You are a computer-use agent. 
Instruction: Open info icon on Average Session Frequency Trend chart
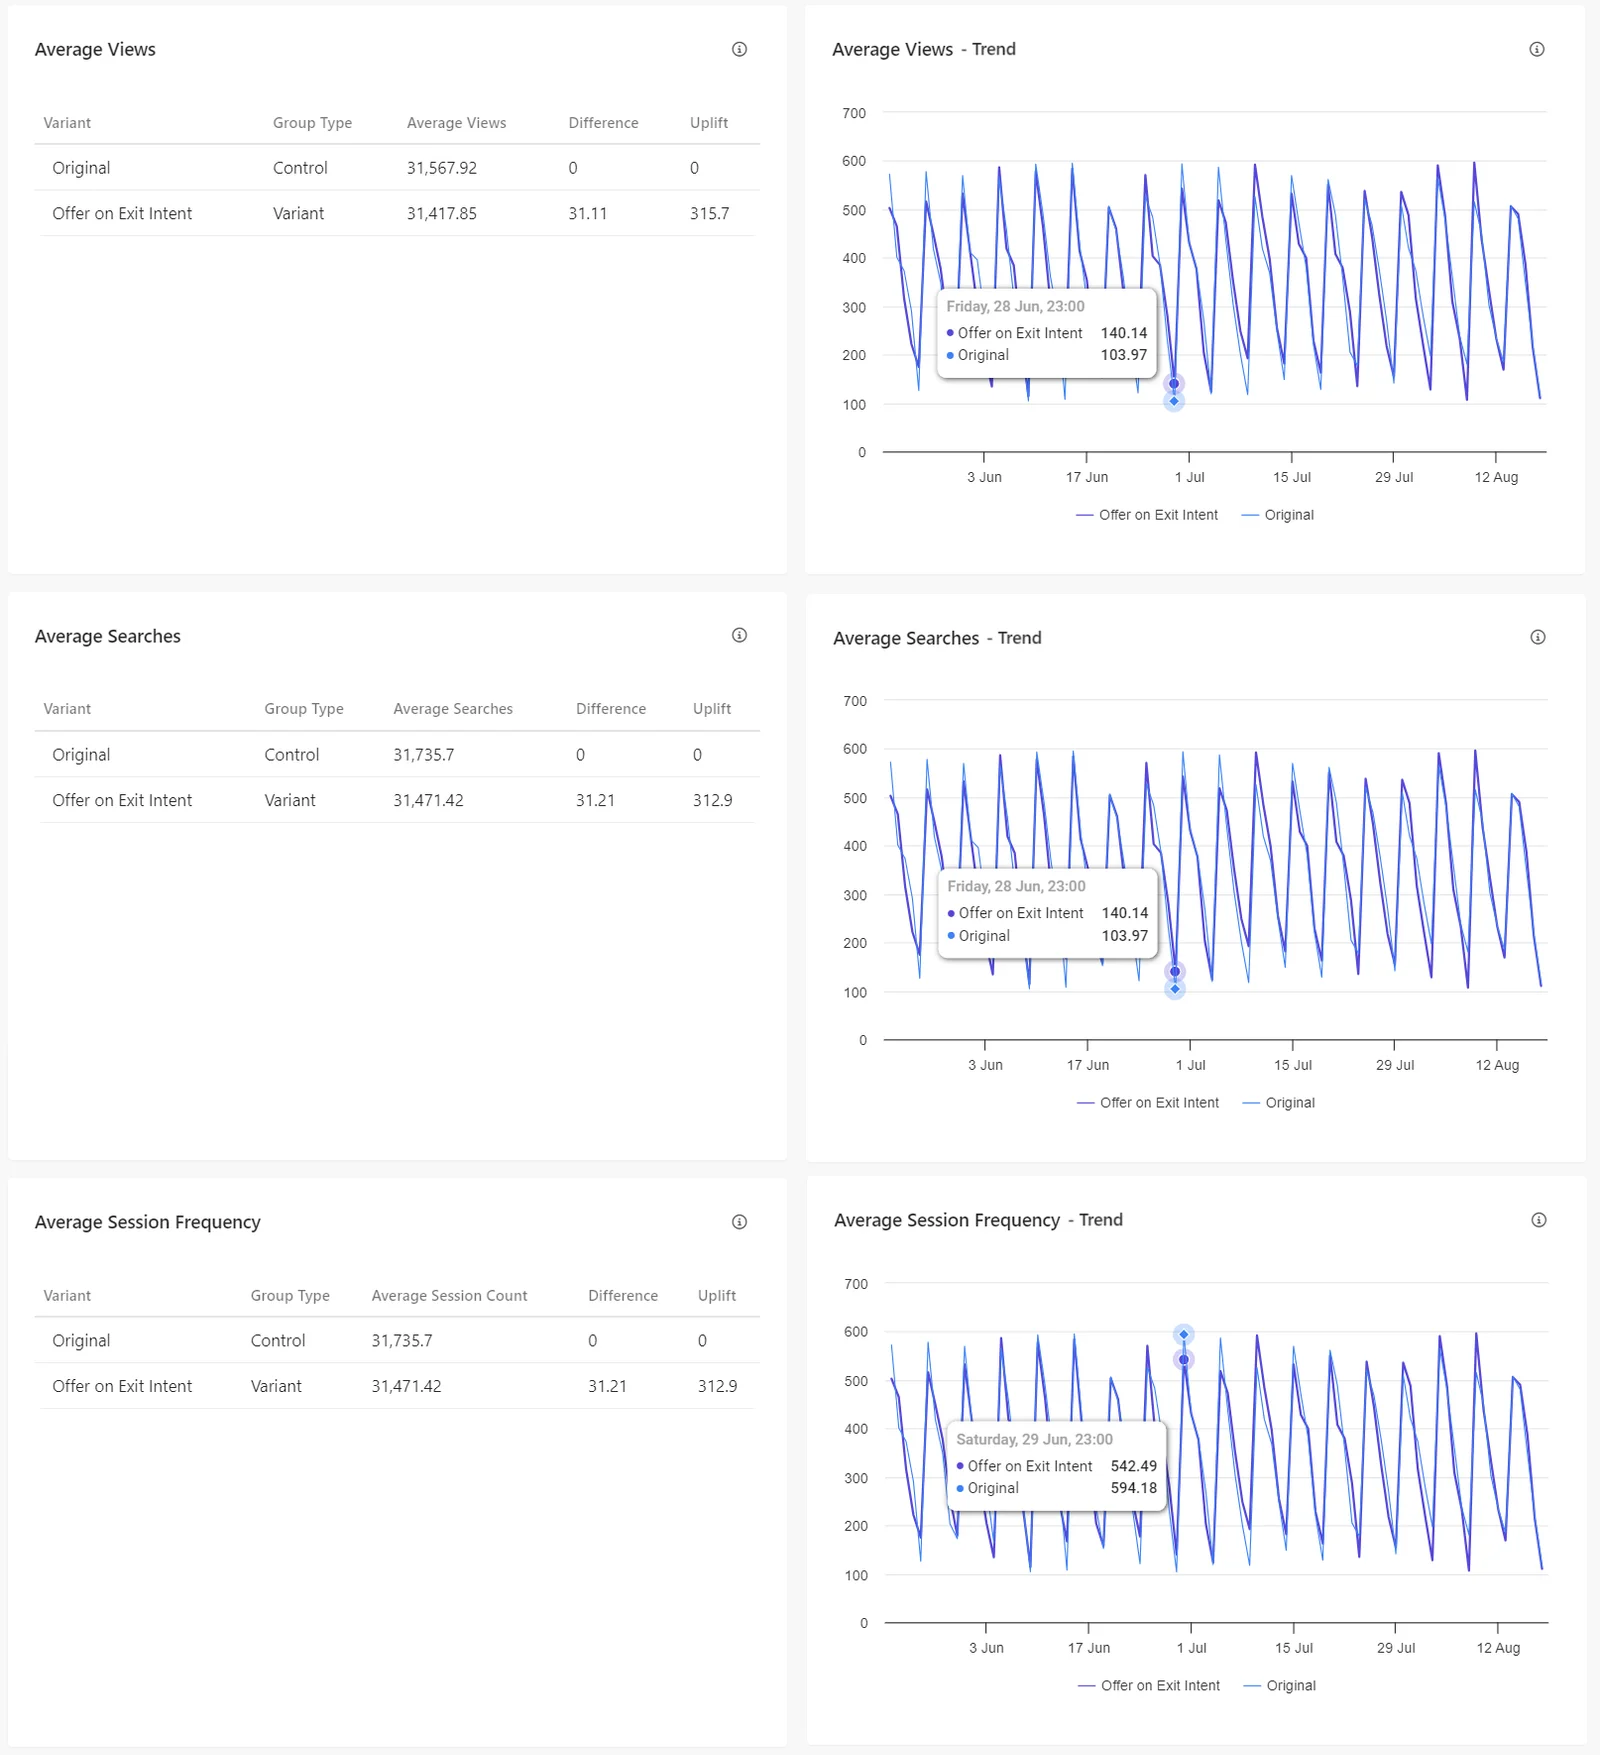[1539, 1219]
